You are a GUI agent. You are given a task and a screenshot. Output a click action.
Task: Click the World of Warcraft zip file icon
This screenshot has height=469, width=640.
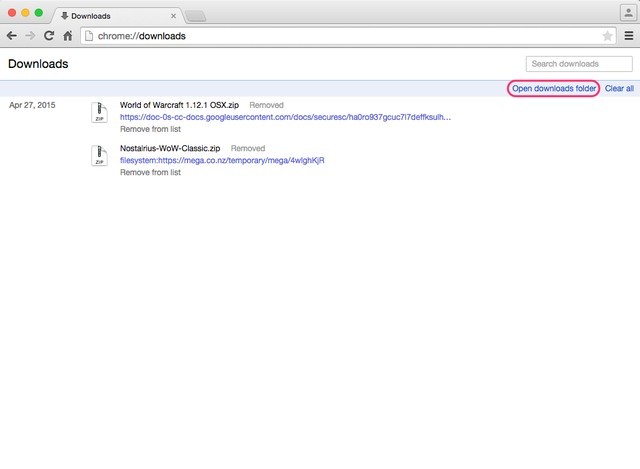point(99,113)
